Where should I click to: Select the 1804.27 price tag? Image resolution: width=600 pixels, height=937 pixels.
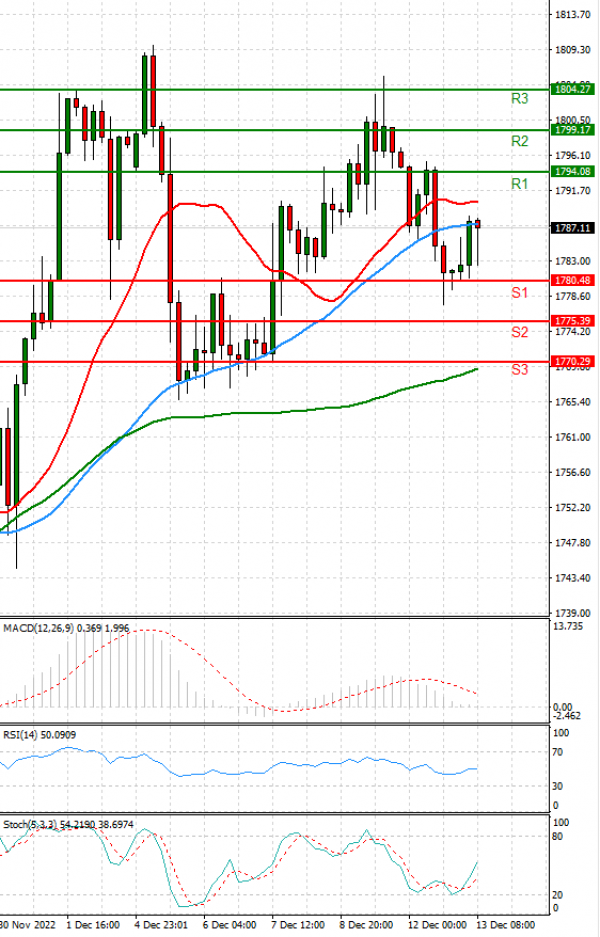pos(572,90)
